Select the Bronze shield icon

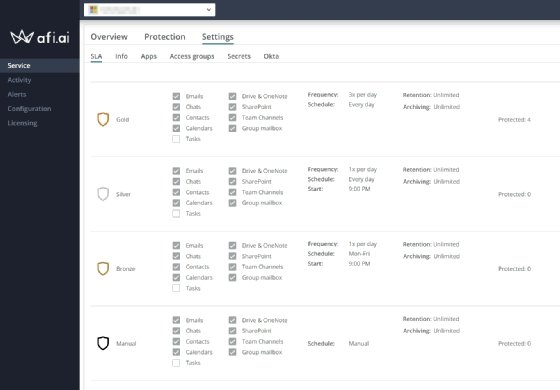point(103,269)
